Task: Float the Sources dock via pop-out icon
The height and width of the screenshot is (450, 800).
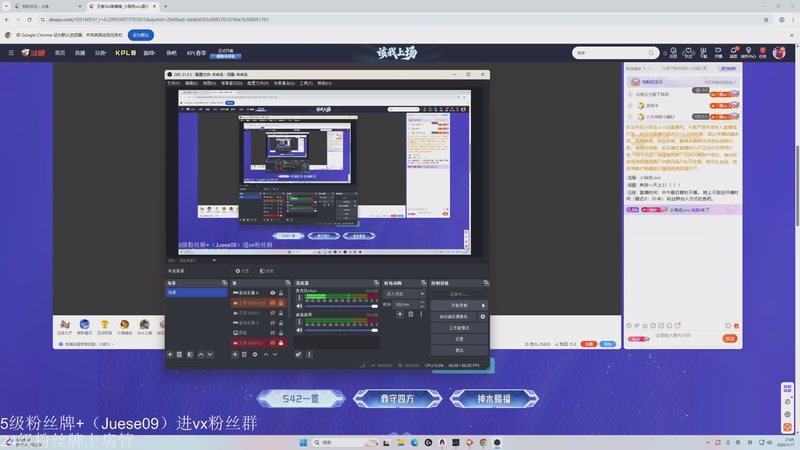Action: 288,283
